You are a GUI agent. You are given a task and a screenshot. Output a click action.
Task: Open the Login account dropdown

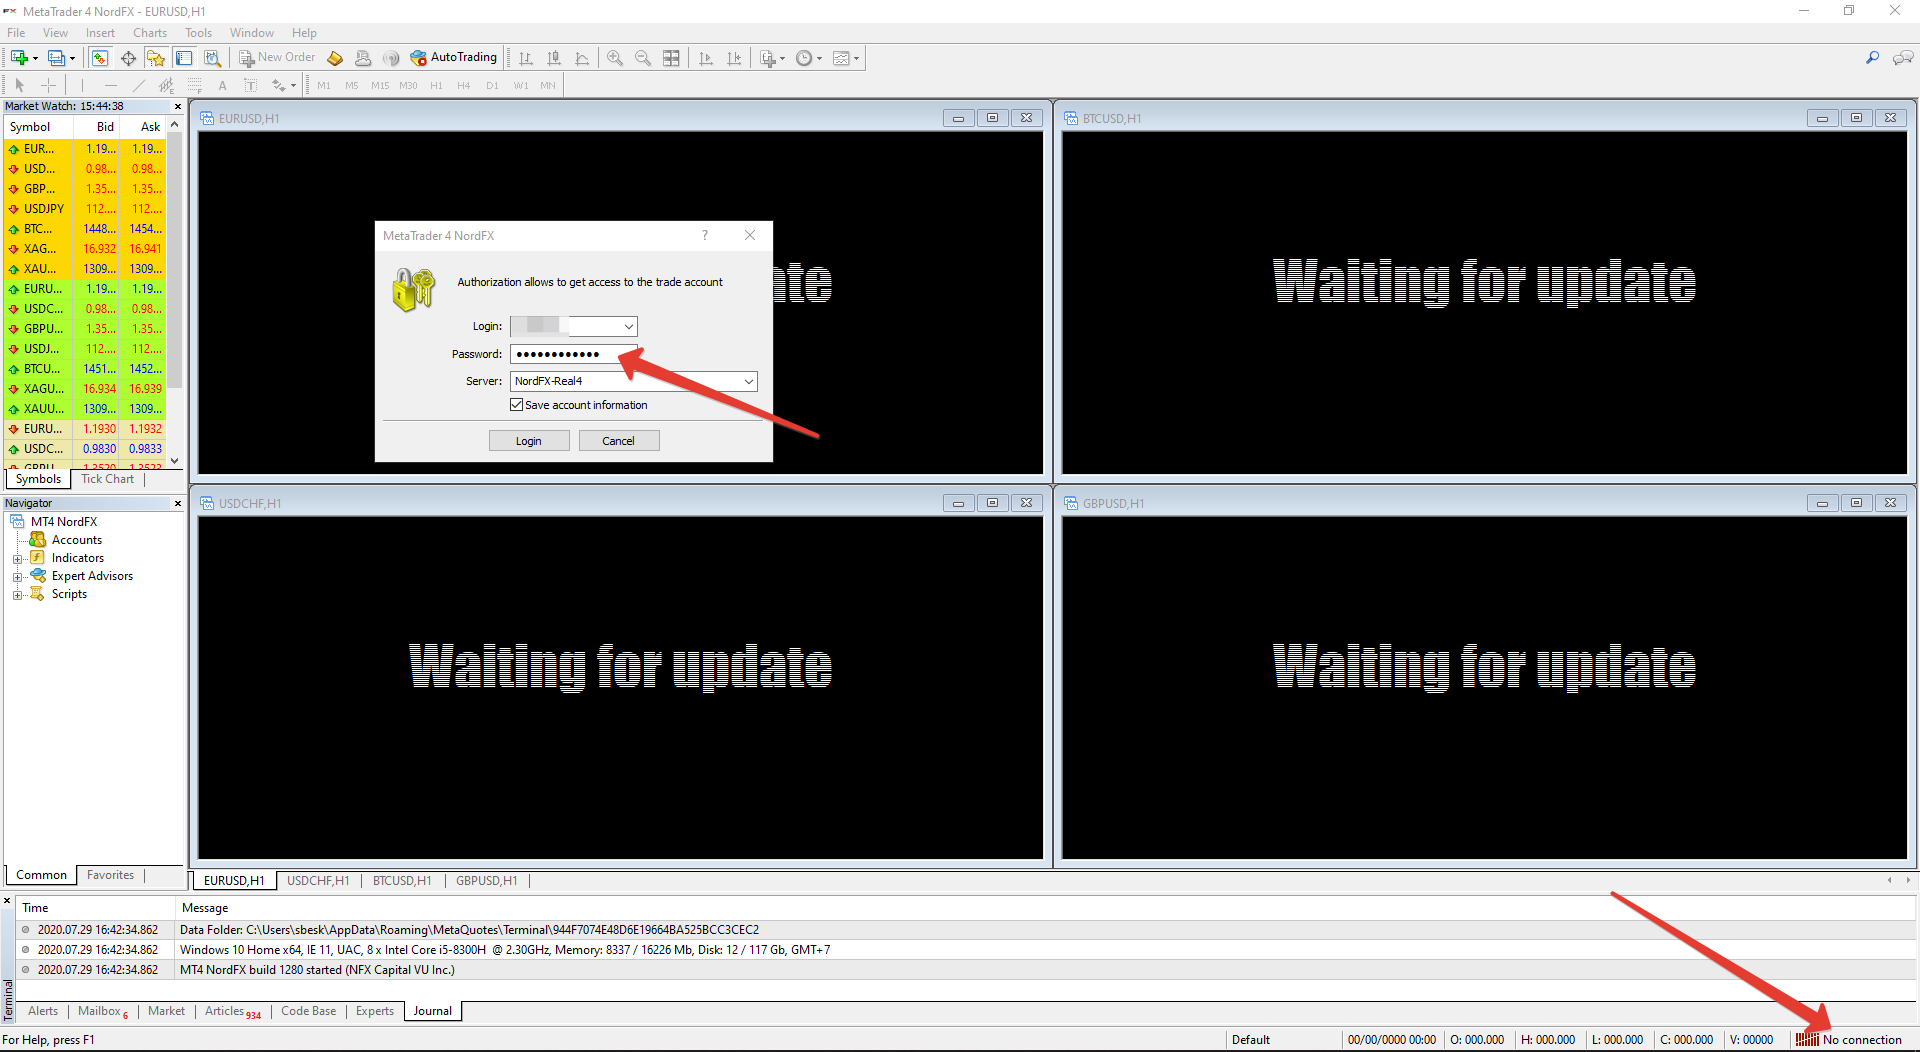pyautogui.click(x=628, y=327)
